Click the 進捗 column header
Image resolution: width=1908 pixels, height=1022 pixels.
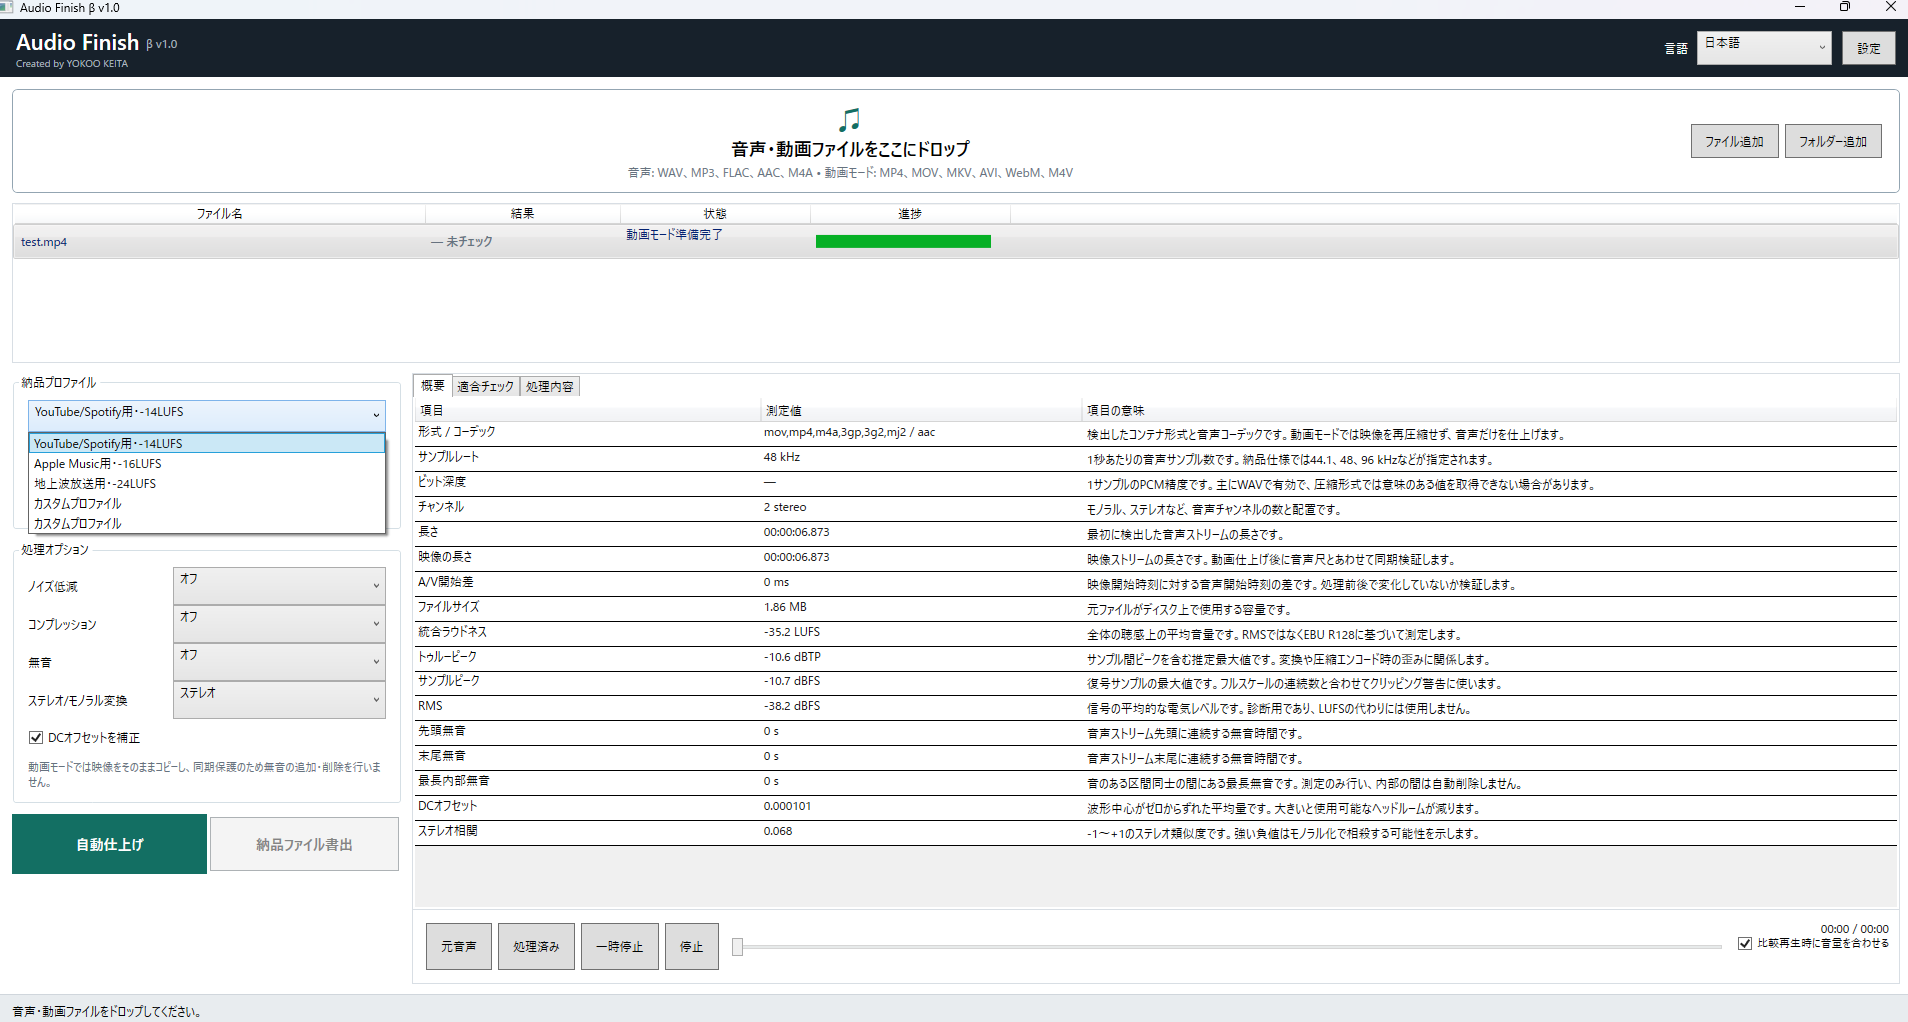pos(910,214)
